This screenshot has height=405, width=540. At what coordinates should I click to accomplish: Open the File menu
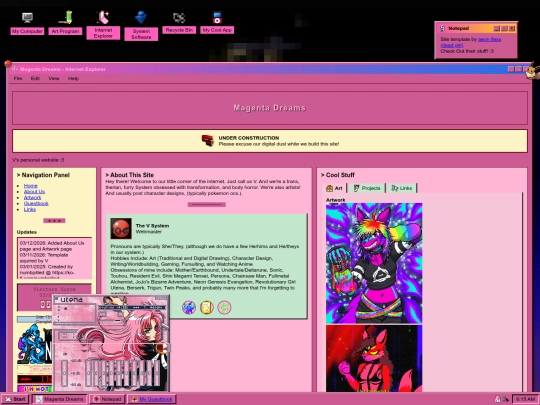[x=18, y=79]
